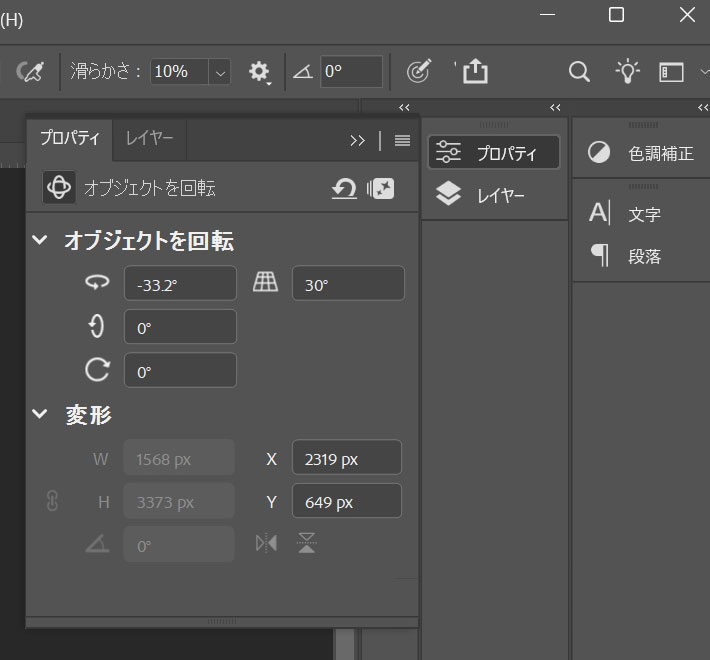
Task: Reset the object rotation icon
Action: (344, 188)
